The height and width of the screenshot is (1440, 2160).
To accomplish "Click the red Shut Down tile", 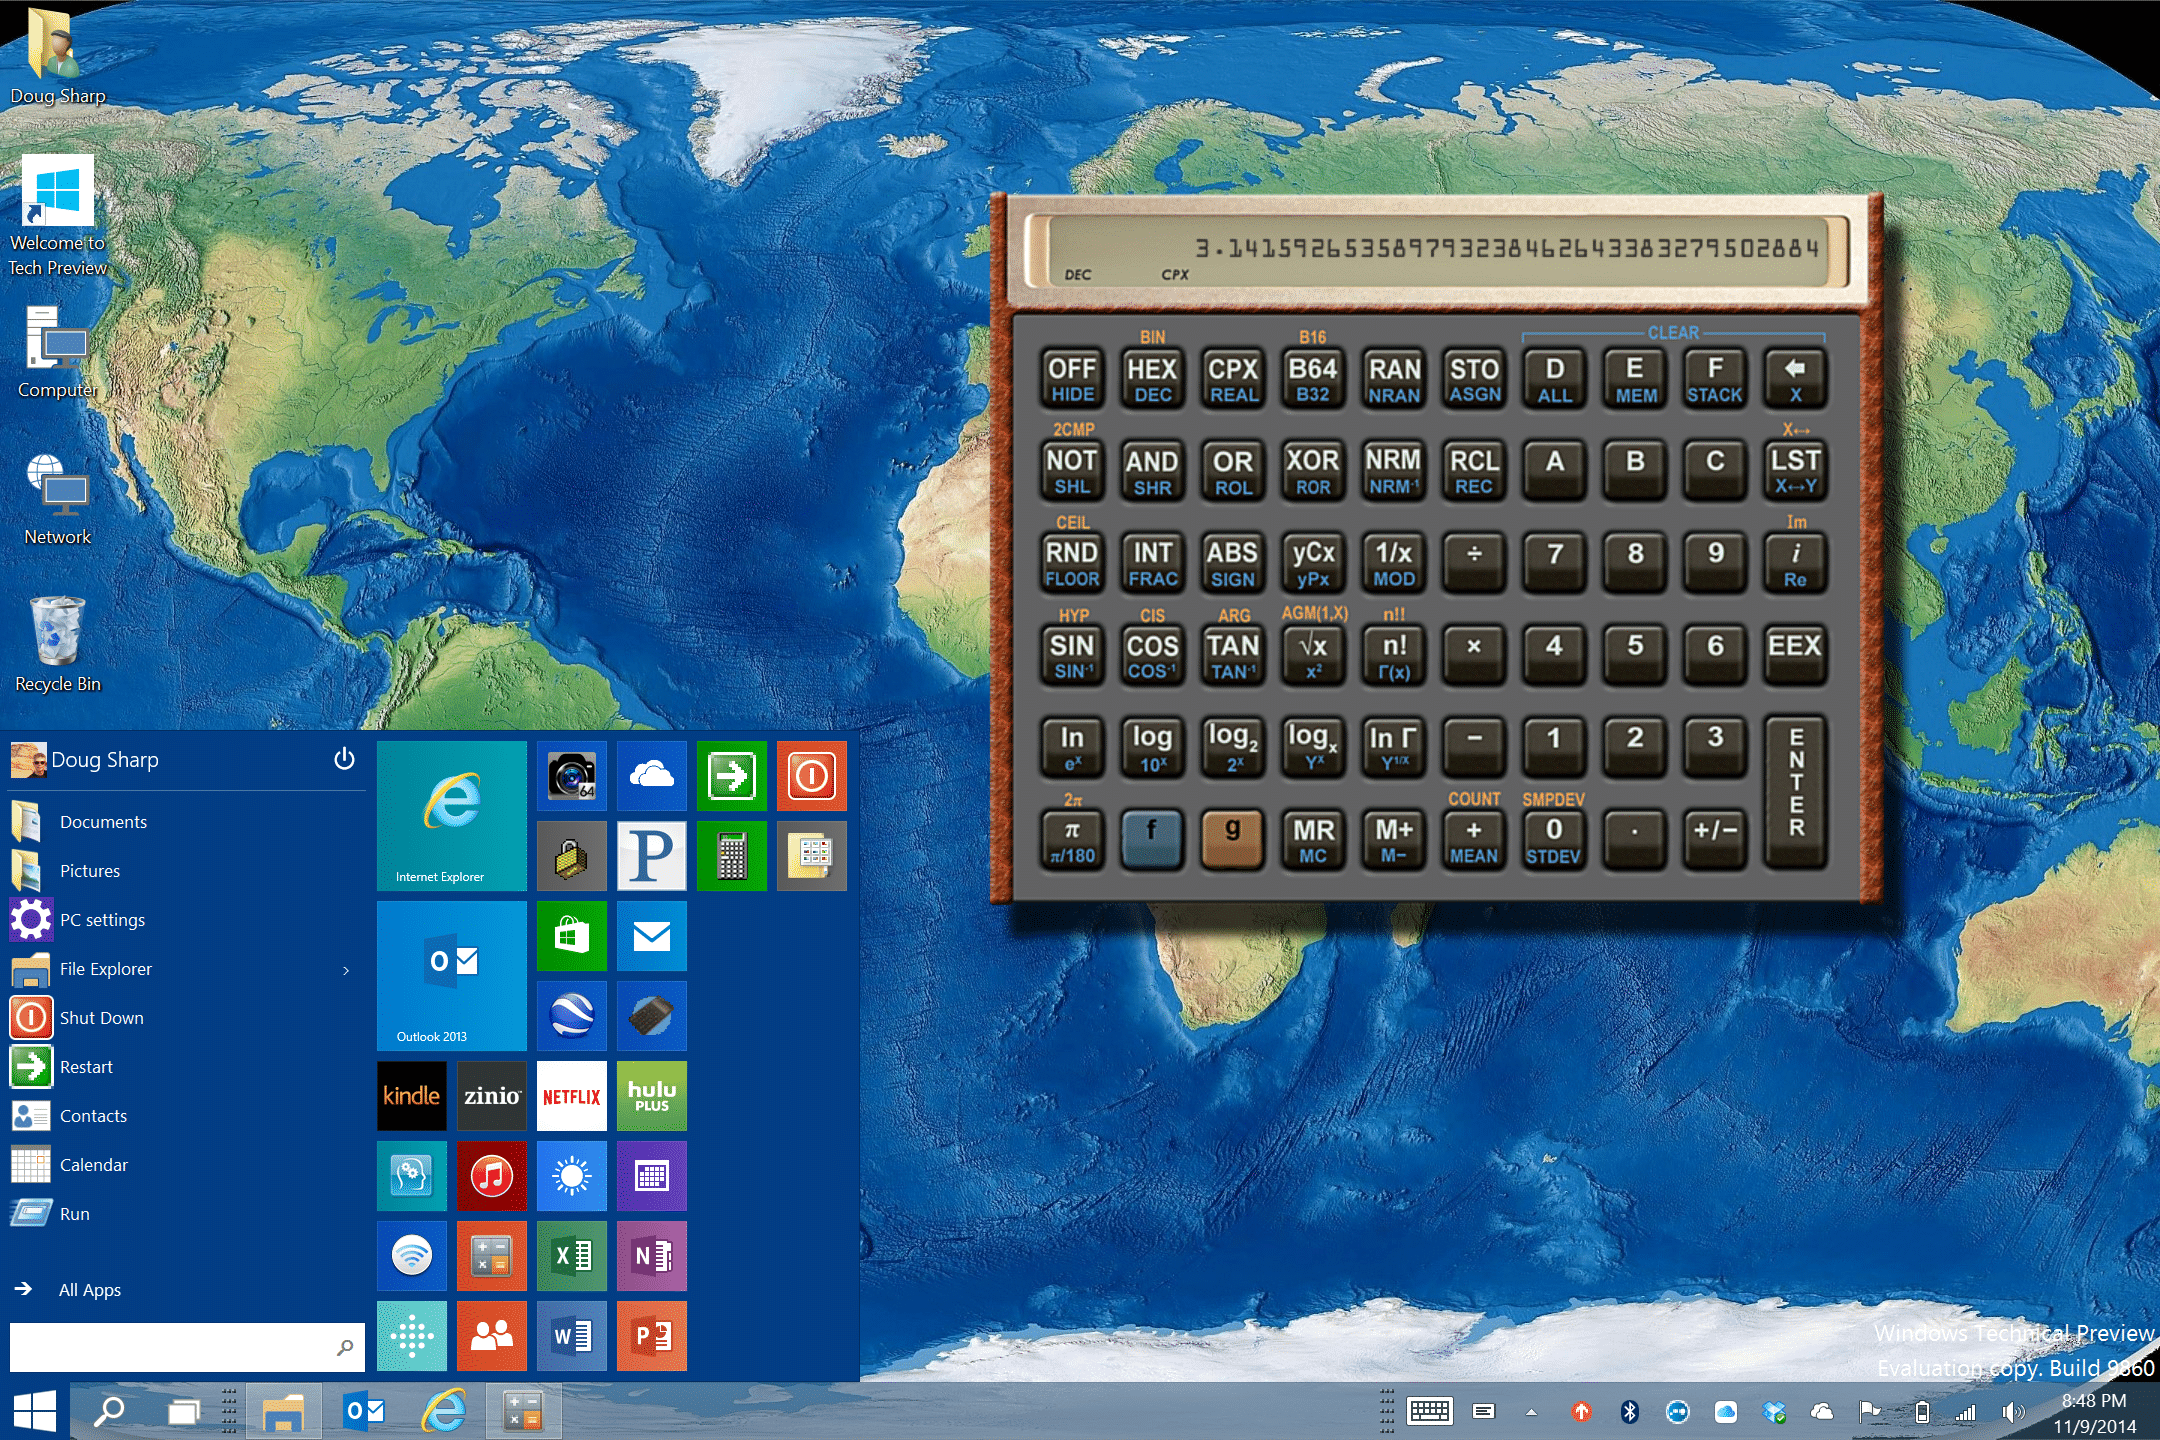I will click(812, 776).
